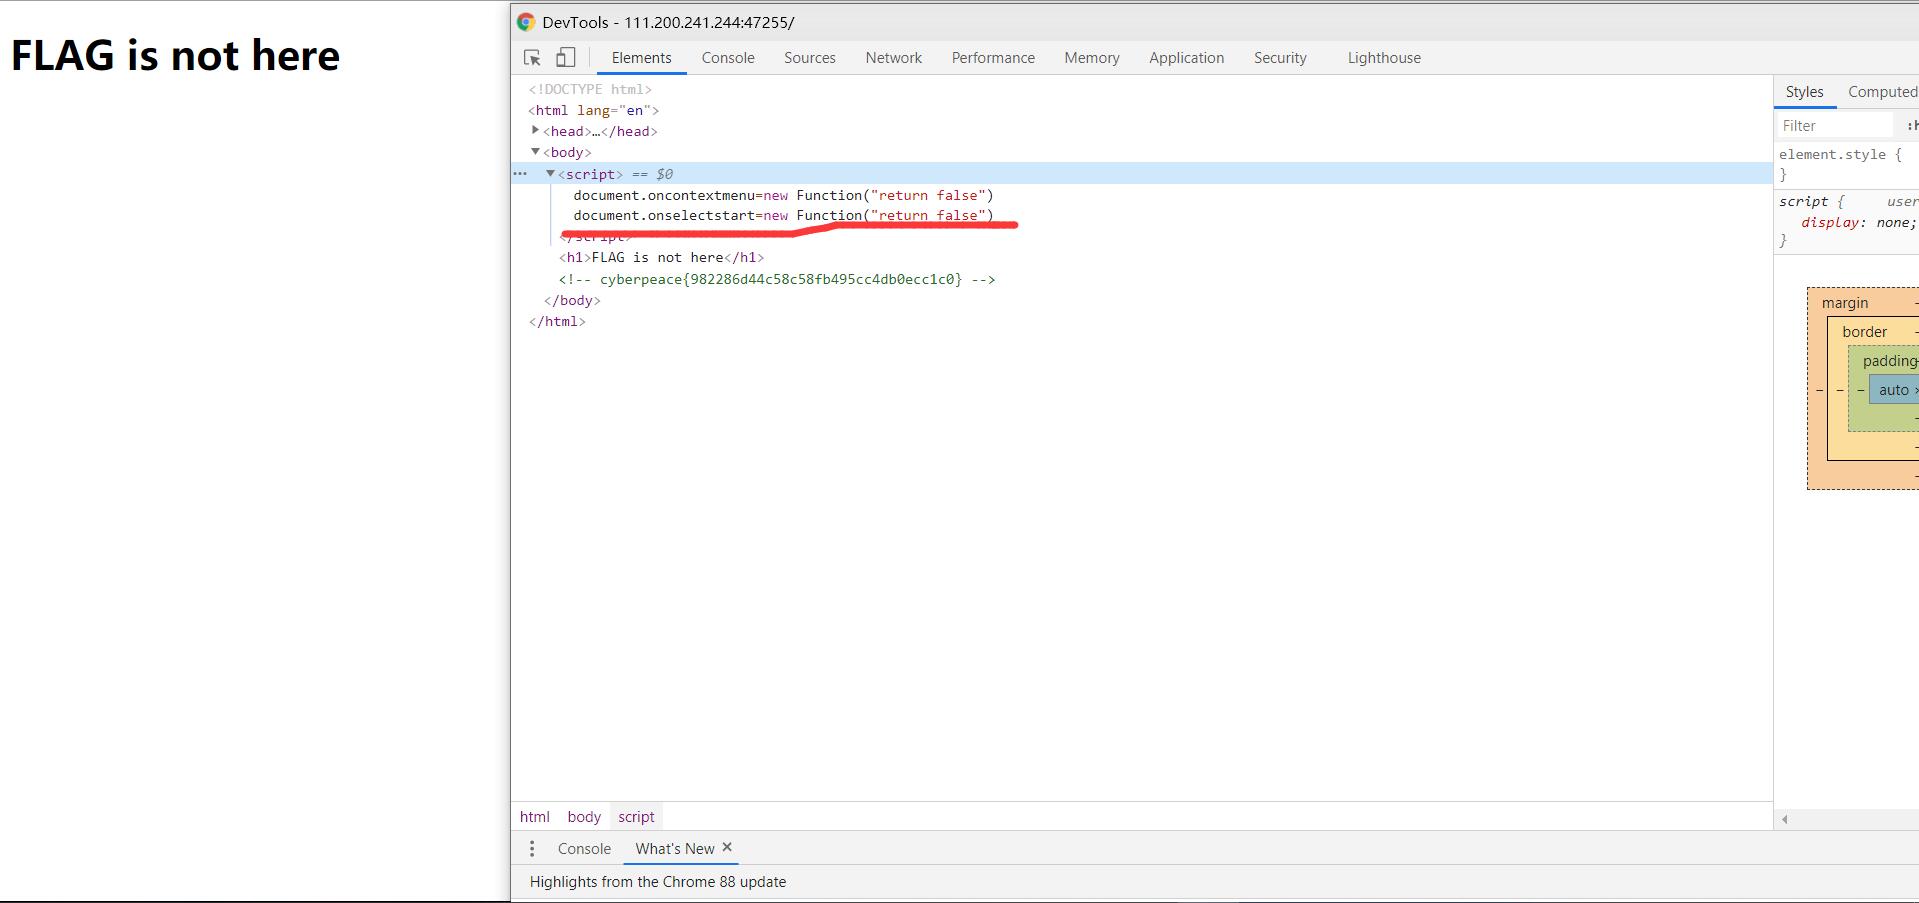Toggle the device toolbar icon
The image size is (1919, 903).
pos(566,58)
